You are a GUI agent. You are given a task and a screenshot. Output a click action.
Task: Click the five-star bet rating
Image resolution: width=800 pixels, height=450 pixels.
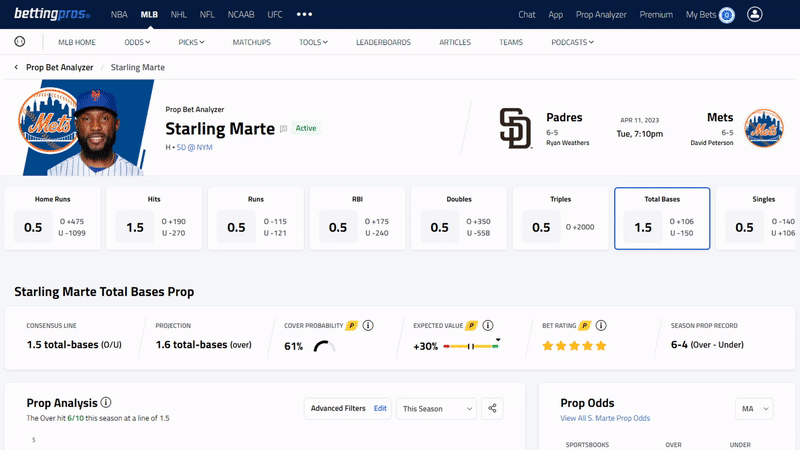click(x=574, y=346)
